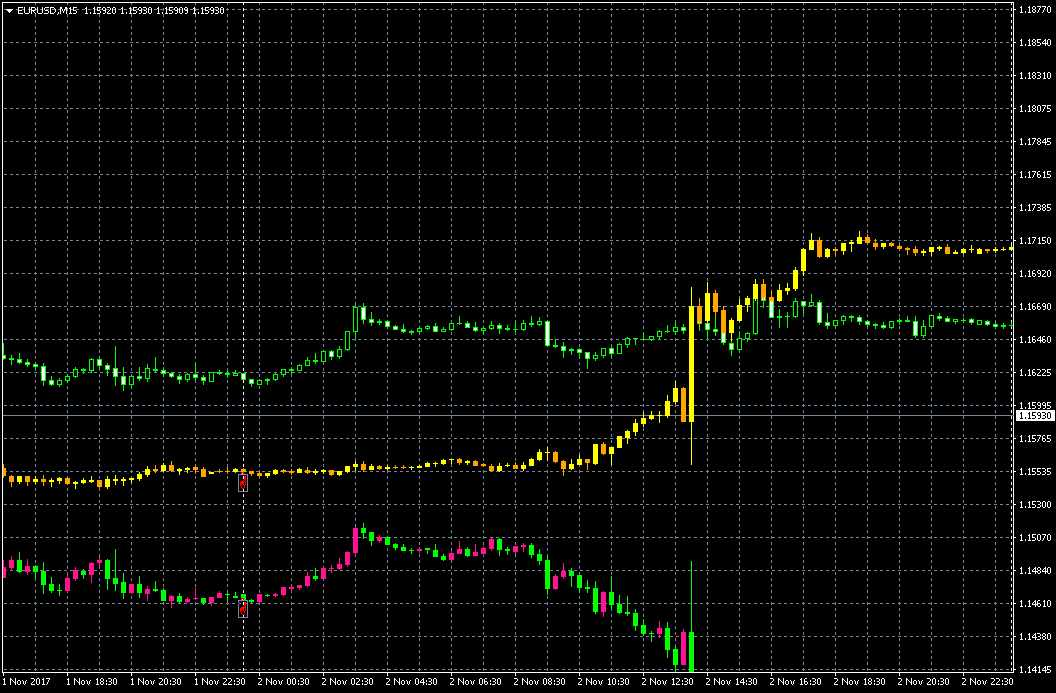Click the 1.18540 price axis label
Viewport: 1056px width, 693px height.
(x=1035, y=42)
